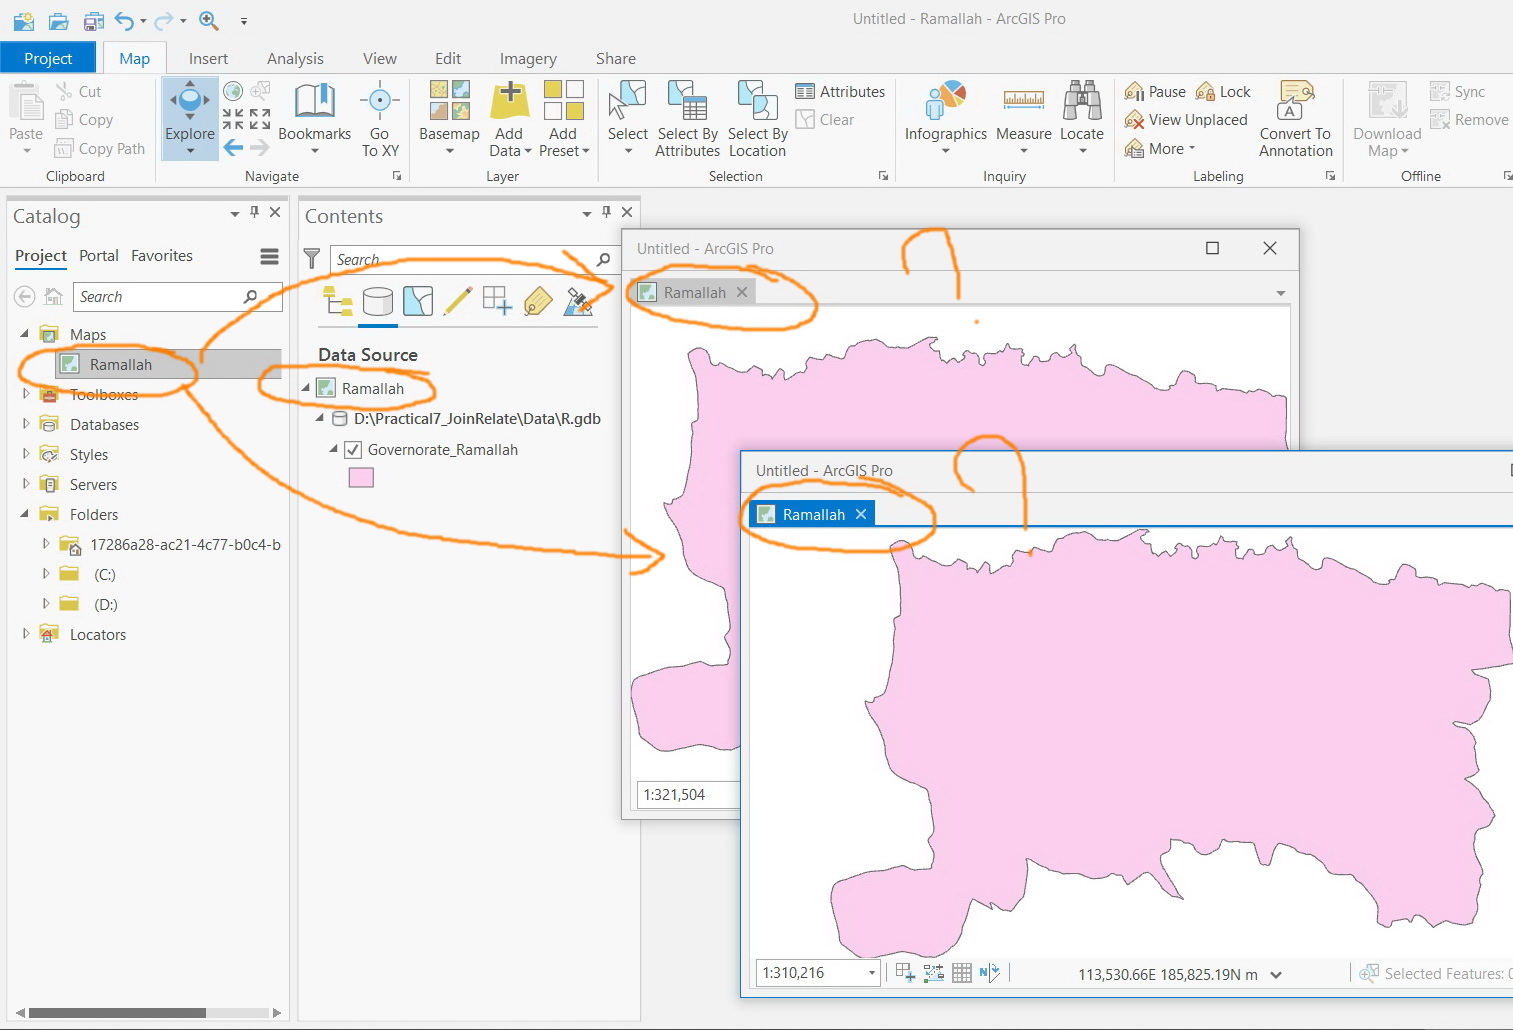Click Select By Attributes
The width and height of the screenshot is (1513, 1030).
(x=688, y=119)
